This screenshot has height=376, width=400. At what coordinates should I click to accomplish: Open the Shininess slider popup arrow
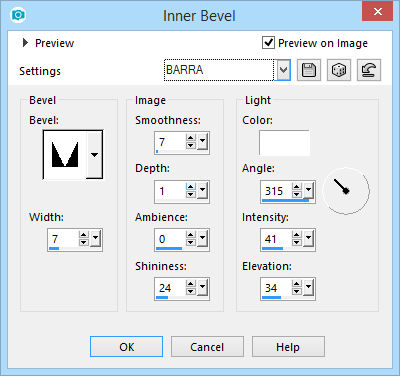coord(202,288)
